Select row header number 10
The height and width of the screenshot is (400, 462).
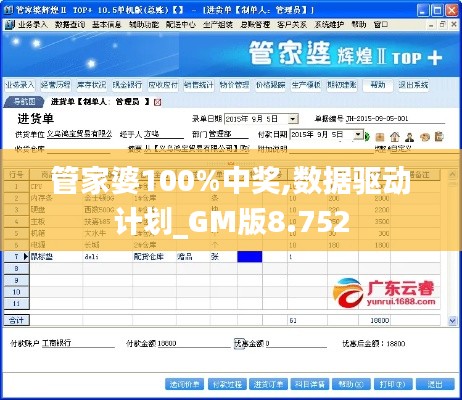point(17,292)
